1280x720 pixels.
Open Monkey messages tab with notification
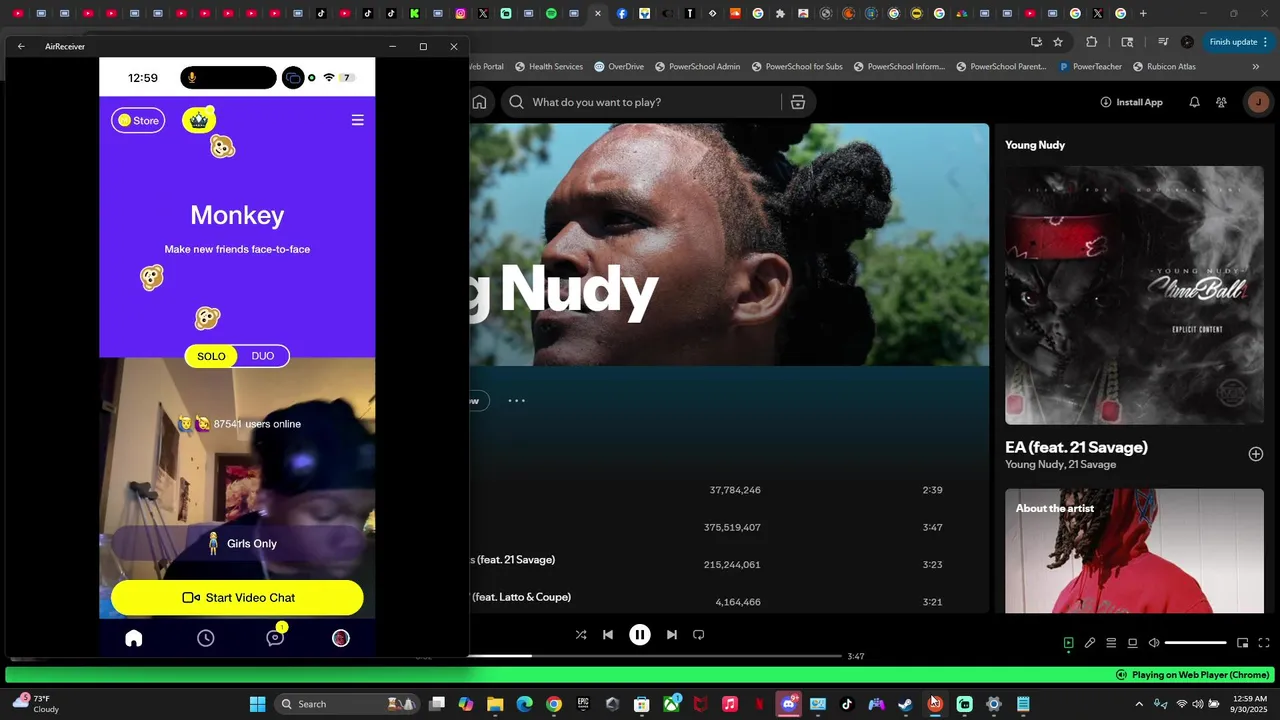[275, 637]
